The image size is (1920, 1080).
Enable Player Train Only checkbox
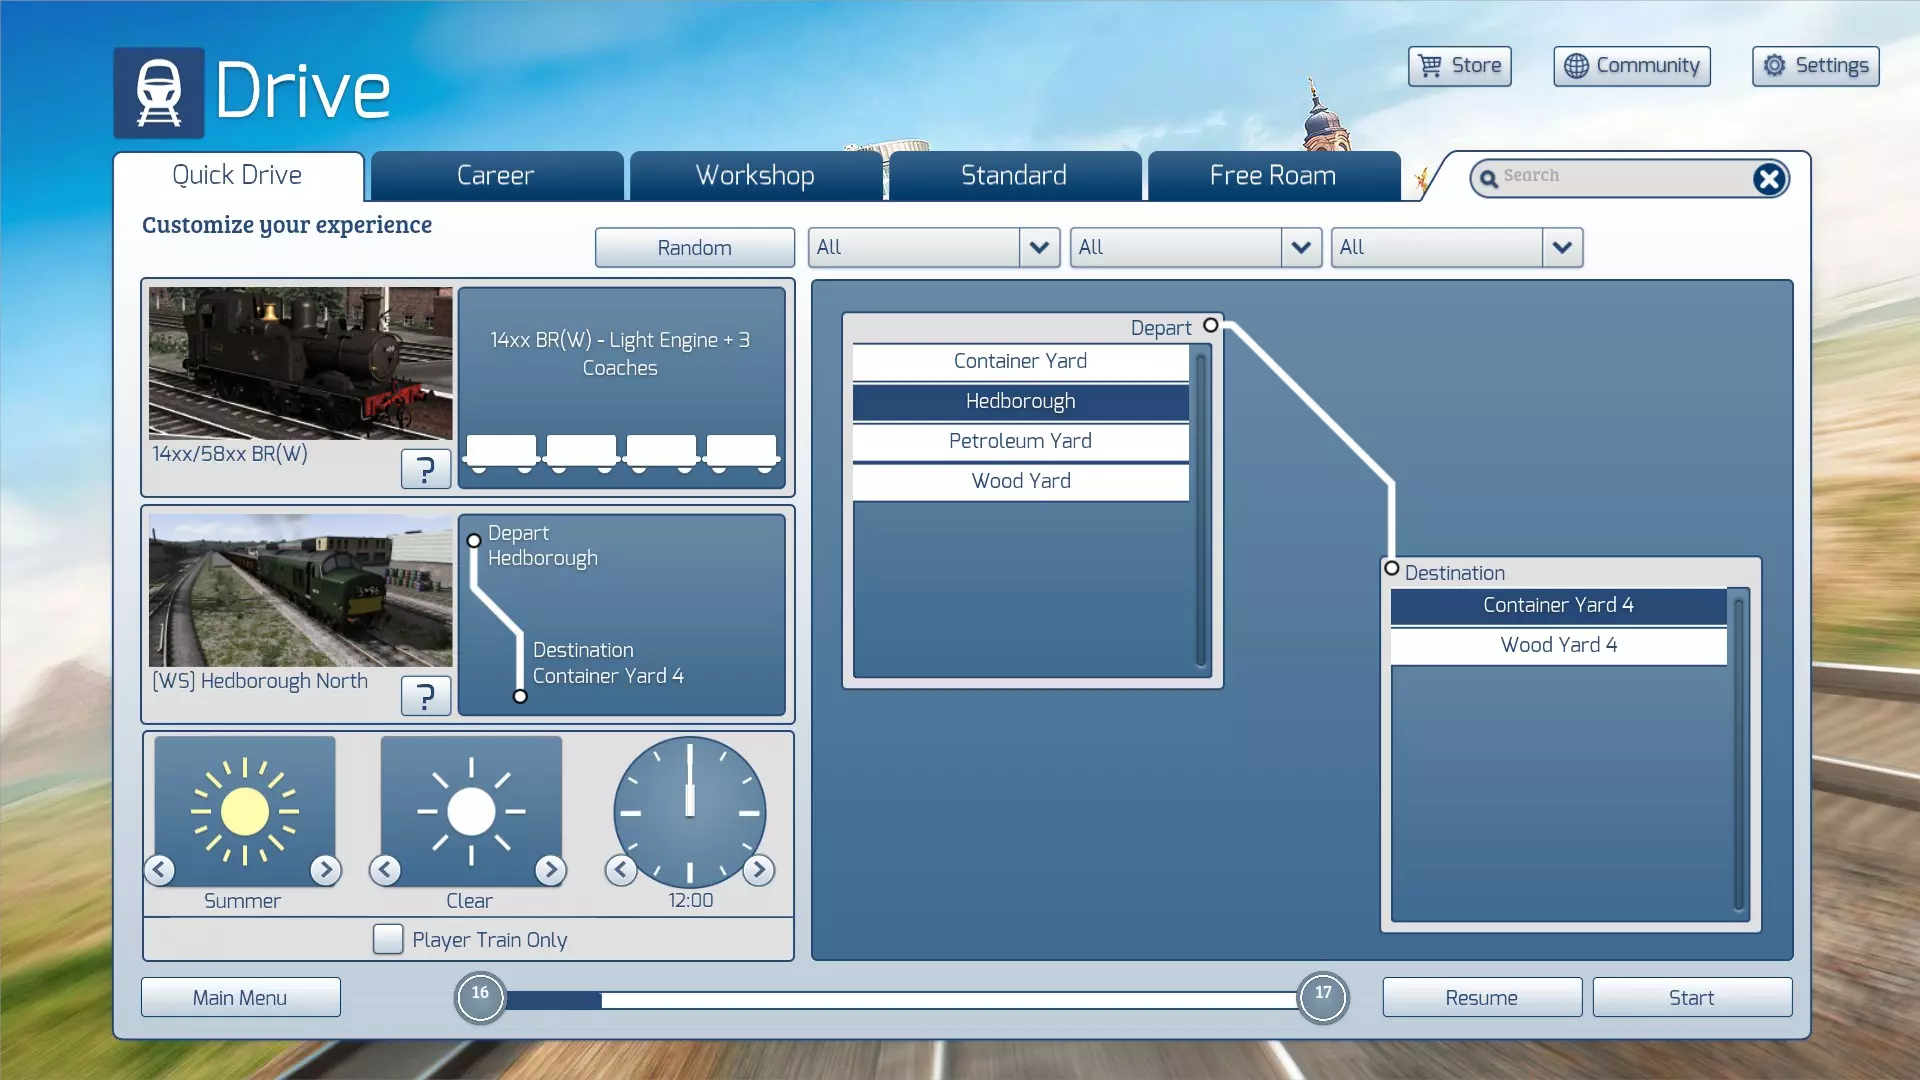click(388, 939)
